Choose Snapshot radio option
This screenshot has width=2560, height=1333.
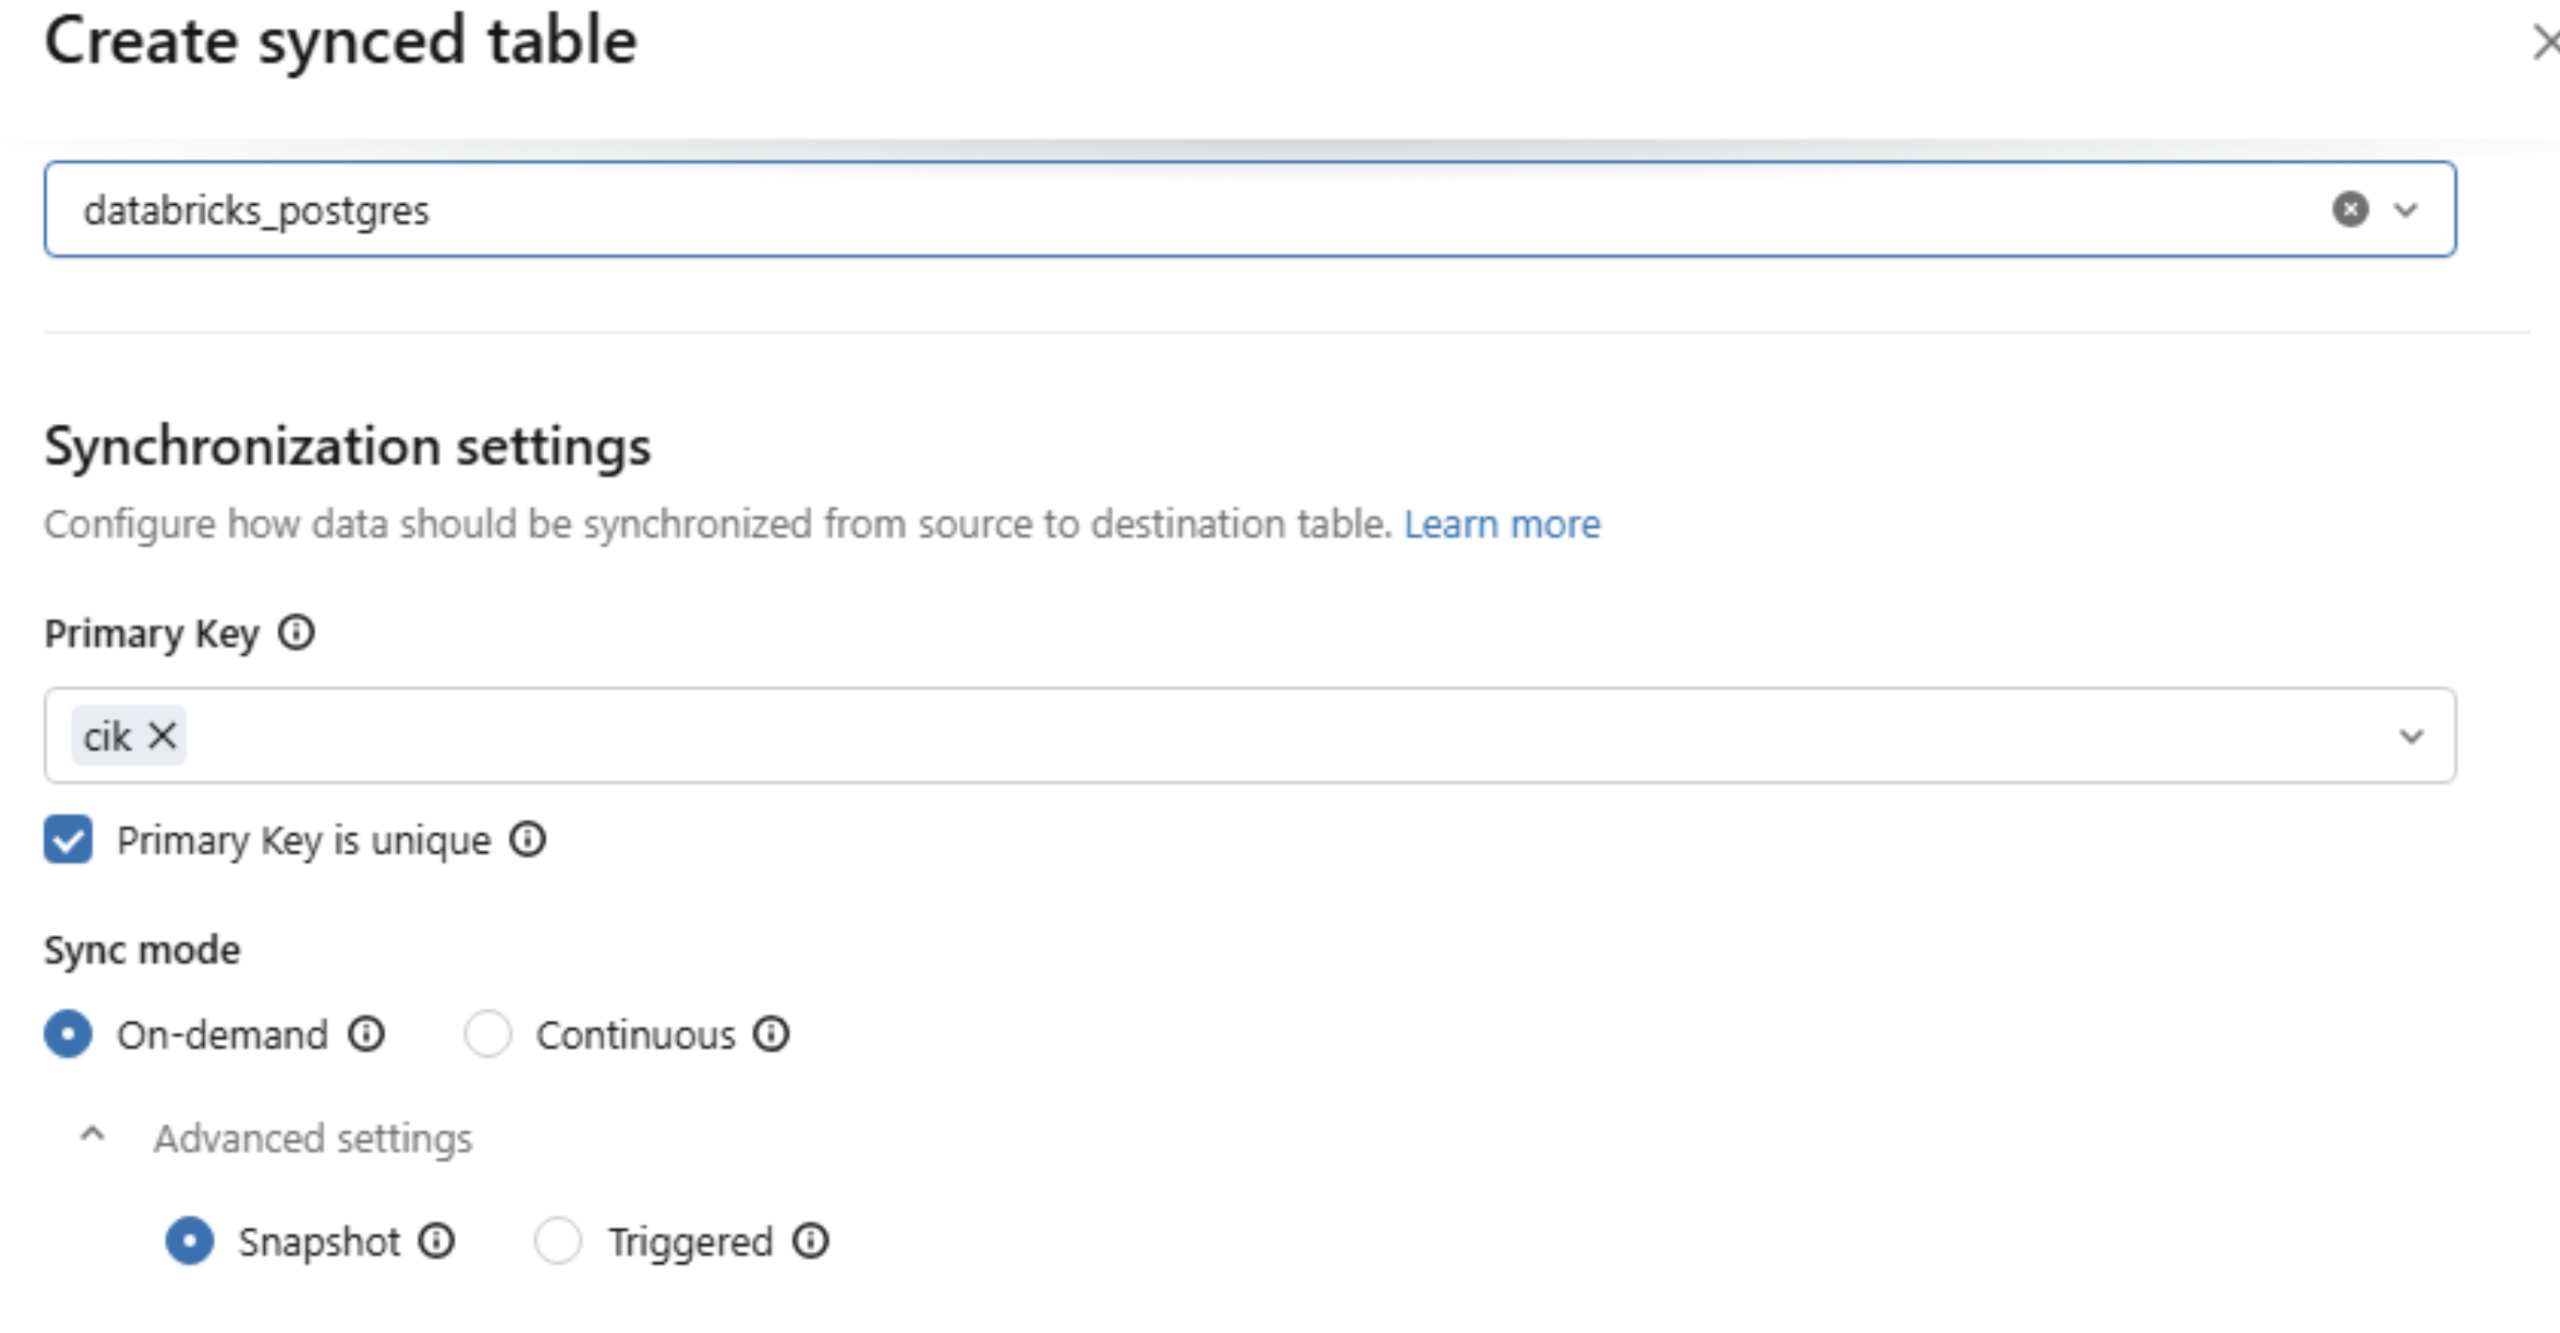click(189, 1241)
